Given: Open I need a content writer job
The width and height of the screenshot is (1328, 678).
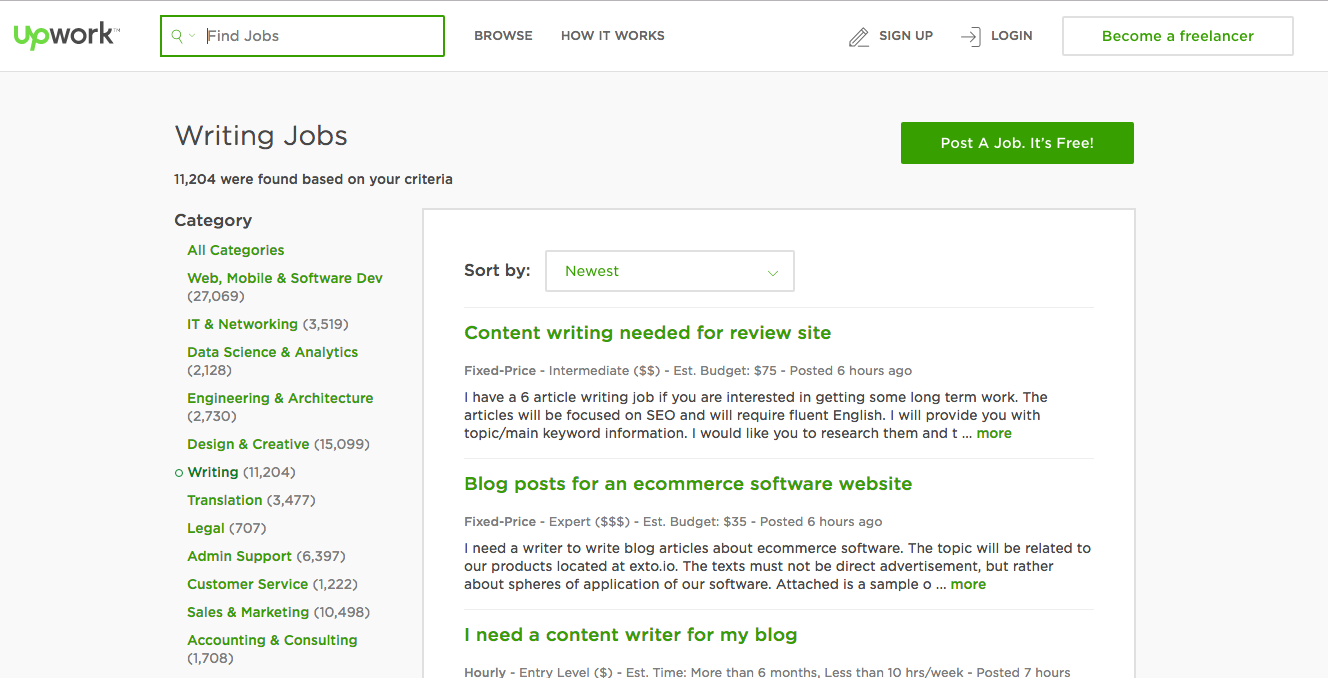Looking at the screenshot, I should (630, 635).
